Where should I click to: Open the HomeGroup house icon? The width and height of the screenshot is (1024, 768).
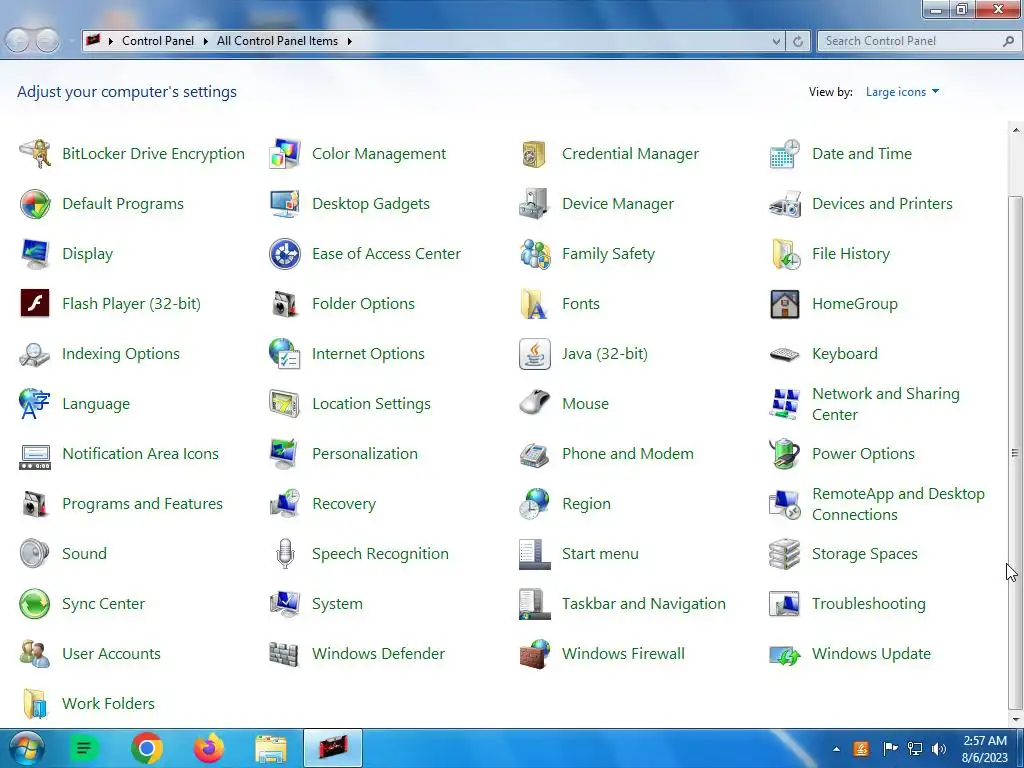point(784,304)
